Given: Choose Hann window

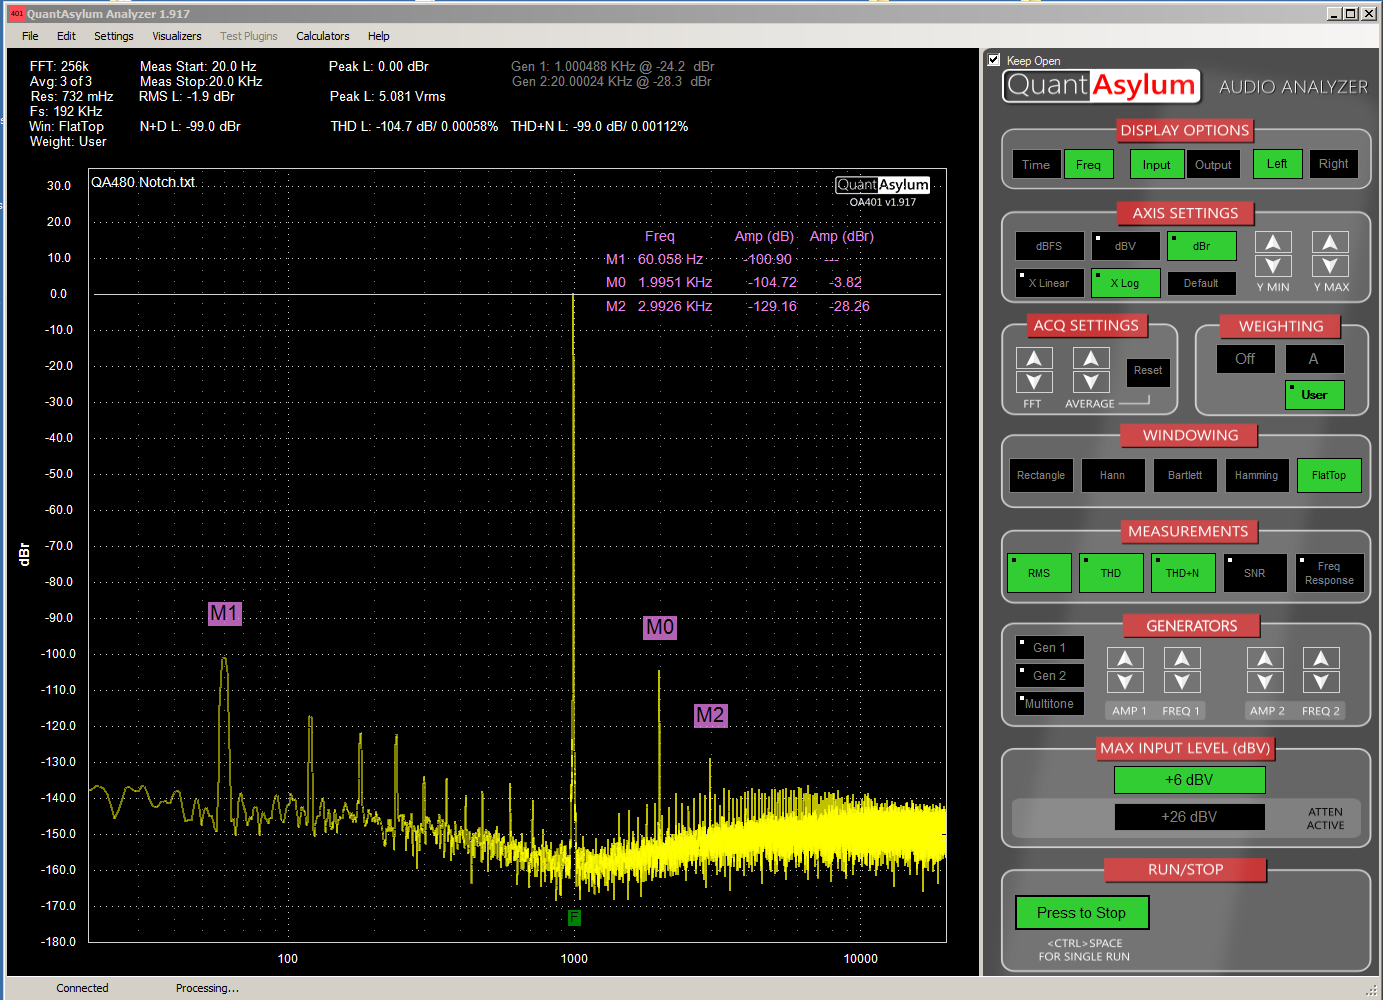Looking at the screenshot, I should point(1113,475).
